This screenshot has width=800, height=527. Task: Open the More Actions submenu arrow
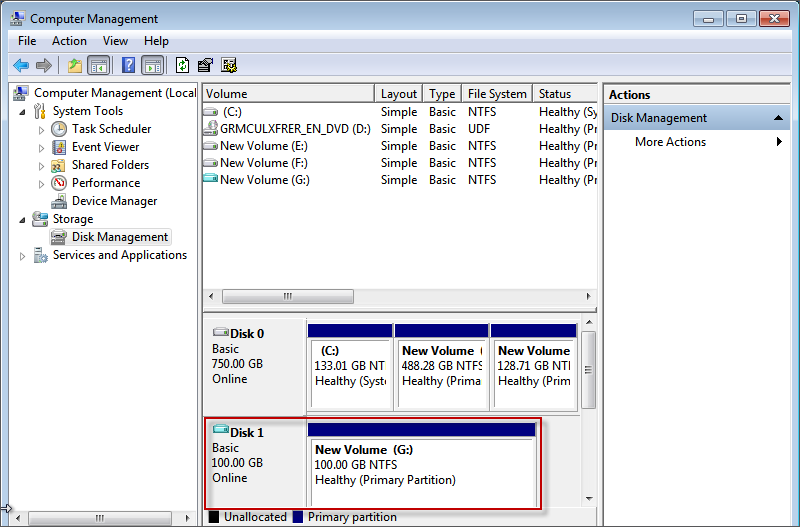(x=779, y=142)
